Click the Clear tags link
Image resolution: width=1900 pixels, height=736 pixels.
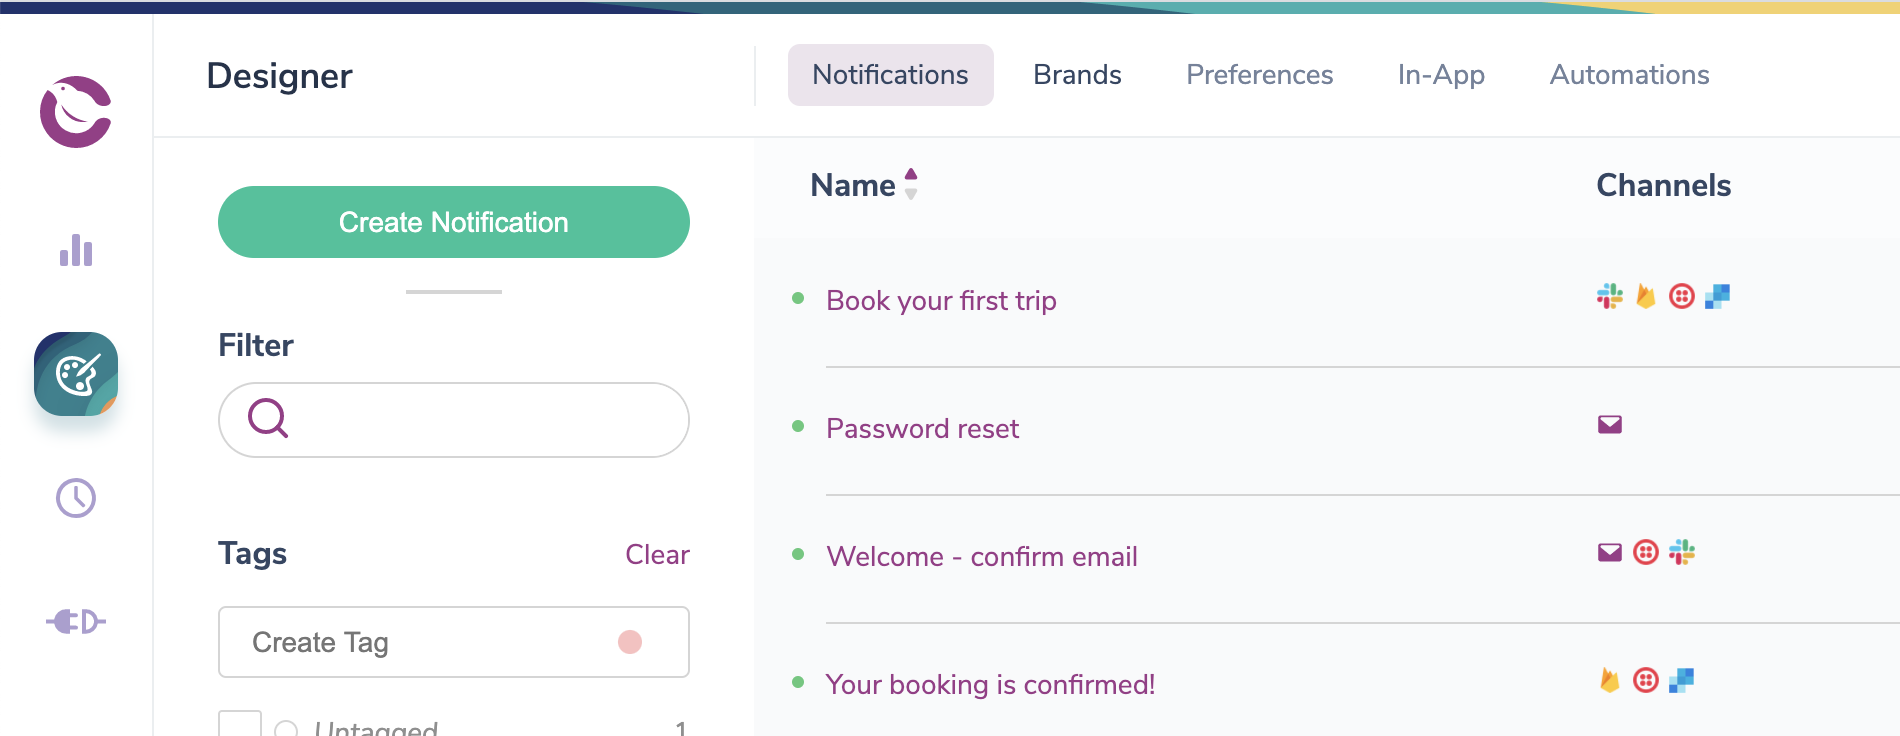[657, 555]
